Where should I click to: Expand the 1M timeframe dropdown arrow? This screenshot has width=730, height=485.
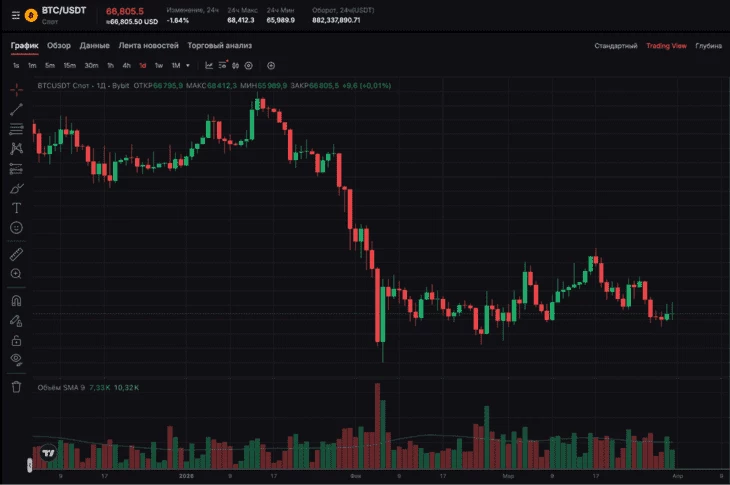point(189,65)
